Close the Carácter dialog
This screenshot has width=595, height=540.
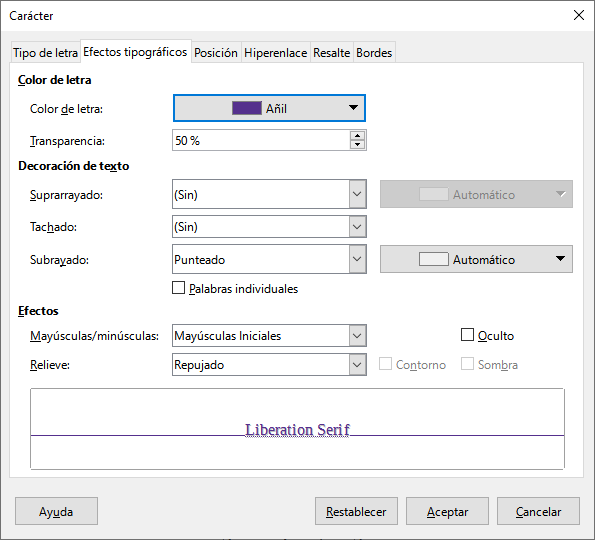[579, 16]
